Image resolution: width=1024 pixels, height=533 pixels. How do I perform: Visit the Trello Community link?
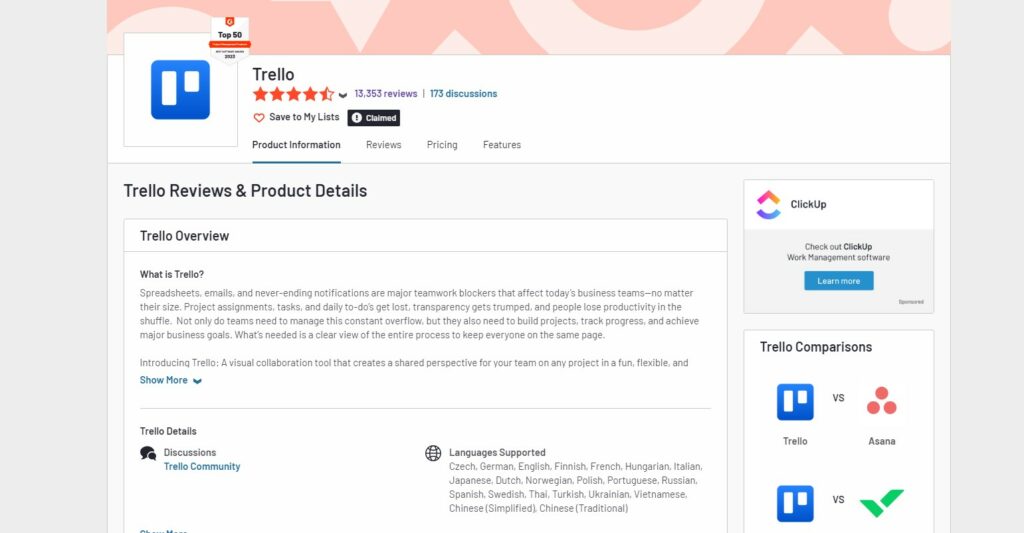(x=202, y=467)
